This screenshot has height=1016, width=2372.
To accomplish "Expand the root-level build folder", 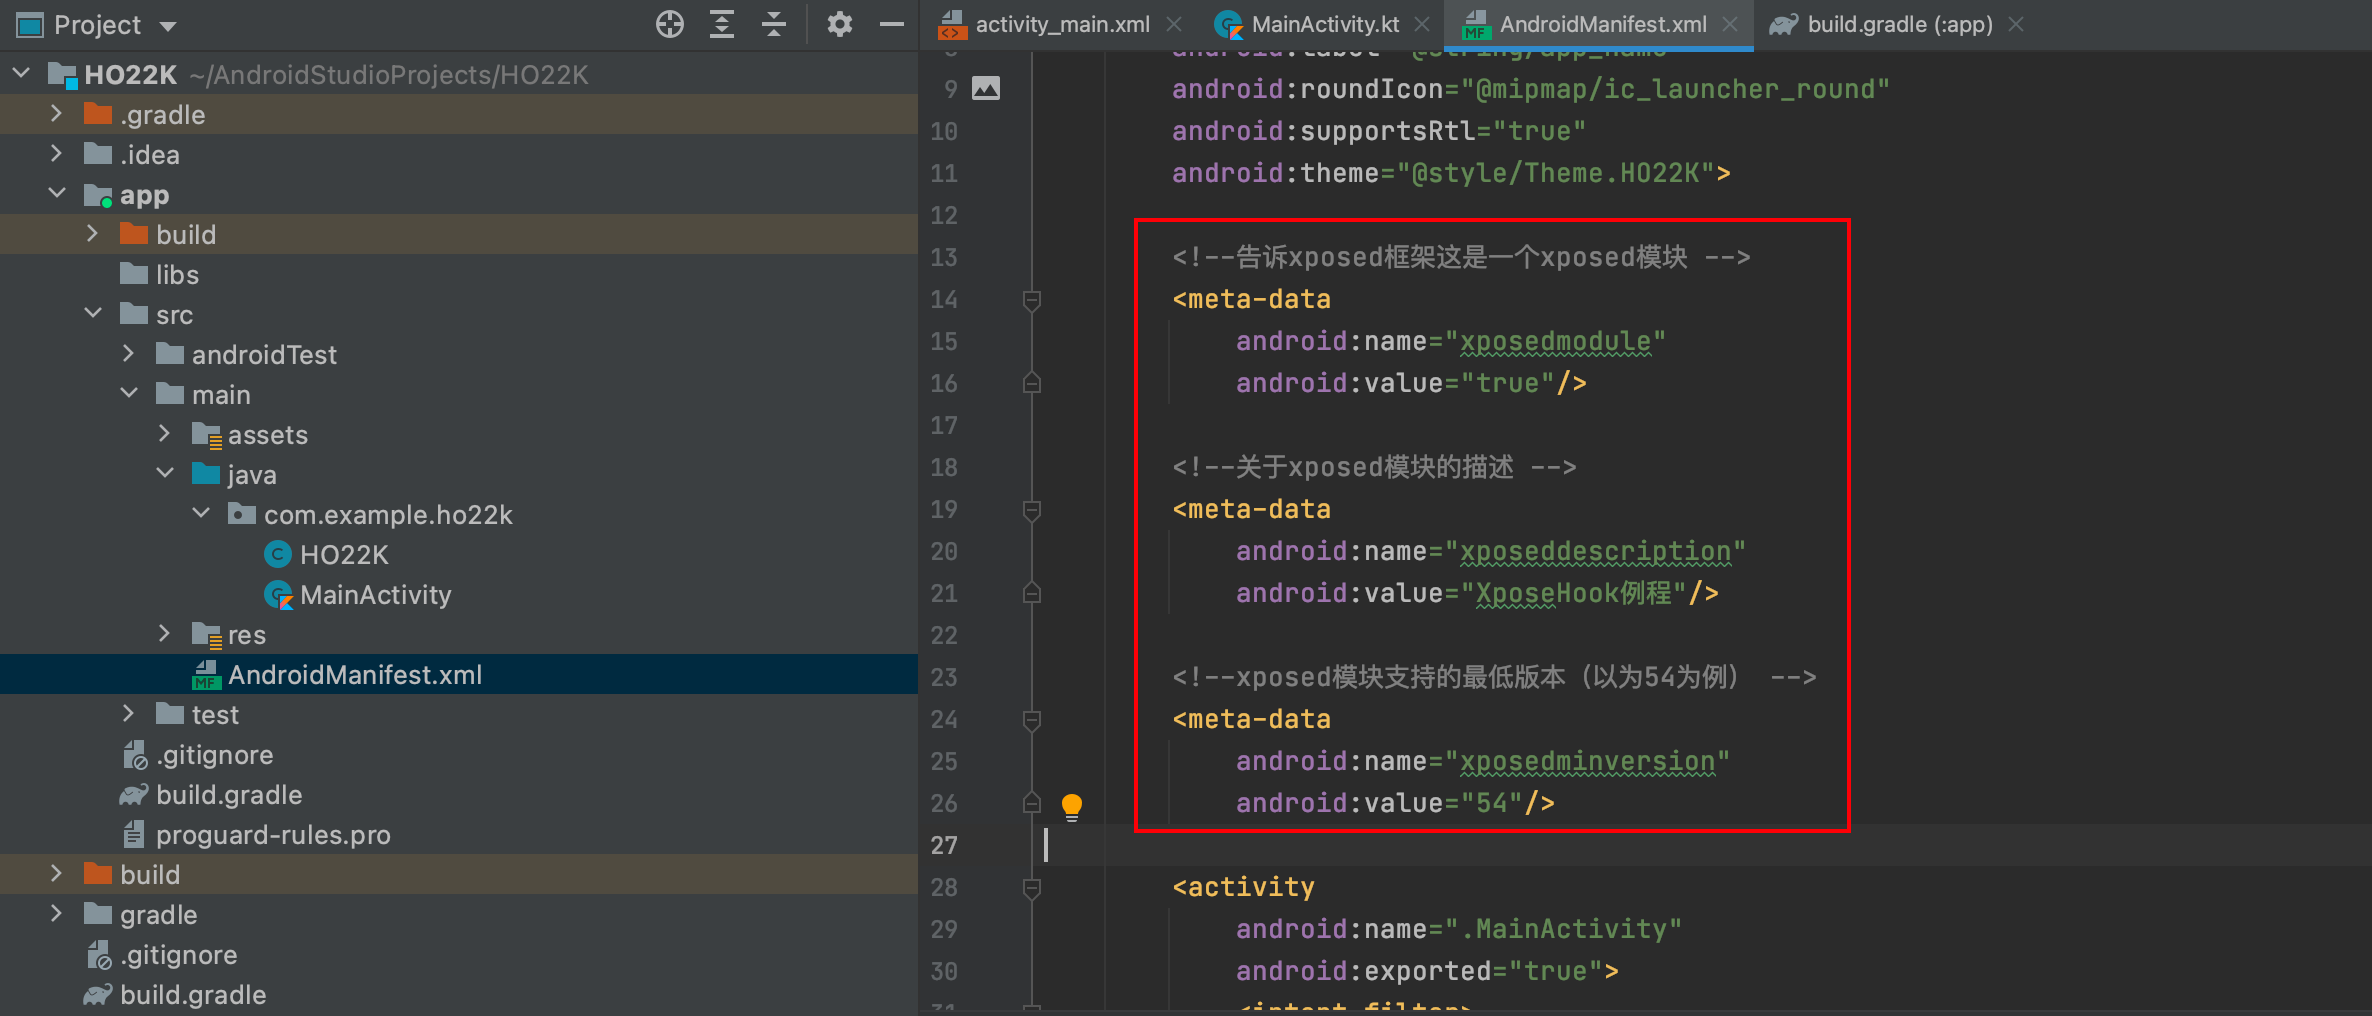I will tap(57, 874).
